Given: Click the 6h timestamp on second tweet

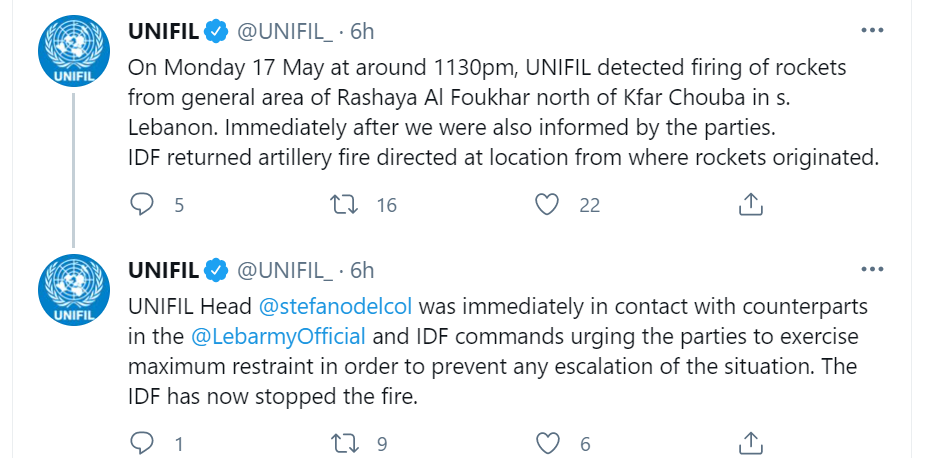Looking at the screenshot, I should pos(361,269).
